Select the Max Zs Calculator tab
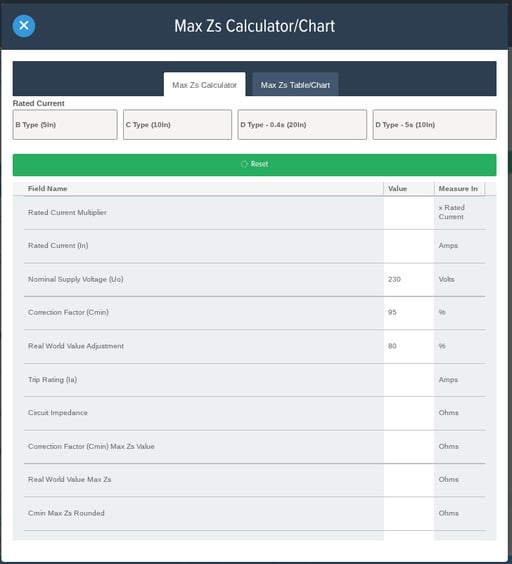 tap(204, 85)
